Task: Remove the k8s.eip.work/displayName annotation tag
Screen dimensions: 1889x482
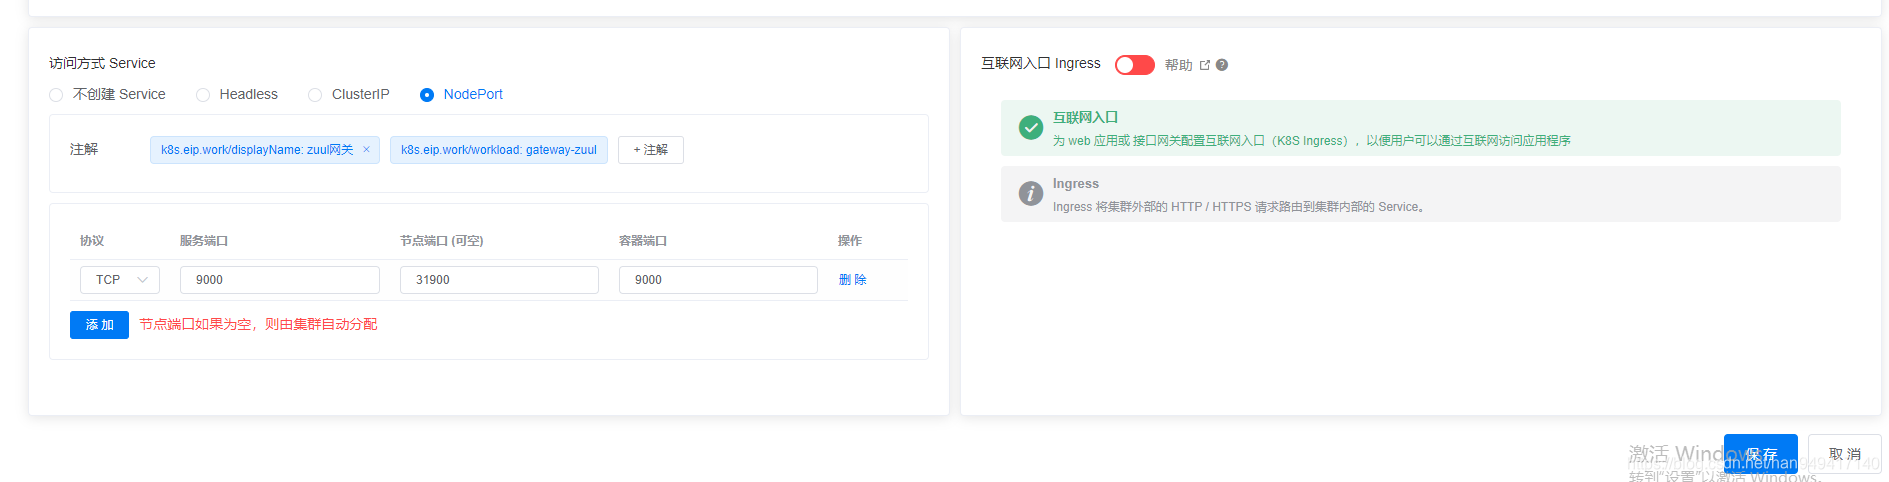Action: [x=366, y=150]
